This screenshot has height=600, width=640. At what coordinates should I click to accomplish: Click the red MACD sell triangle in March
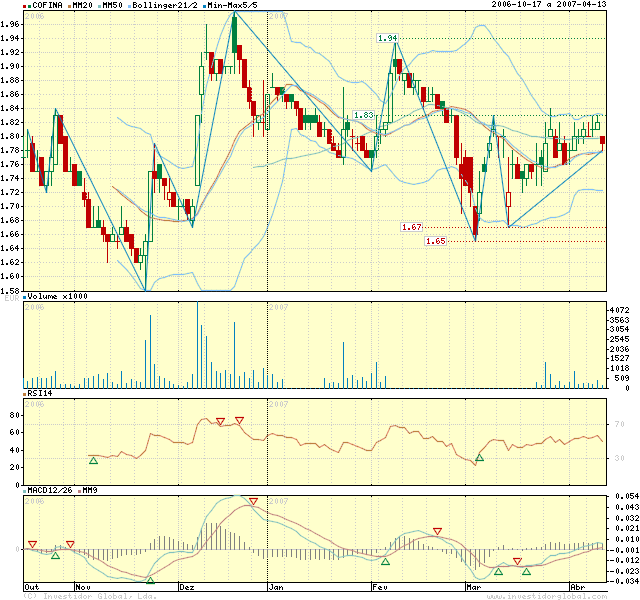[x=518, y=562]
